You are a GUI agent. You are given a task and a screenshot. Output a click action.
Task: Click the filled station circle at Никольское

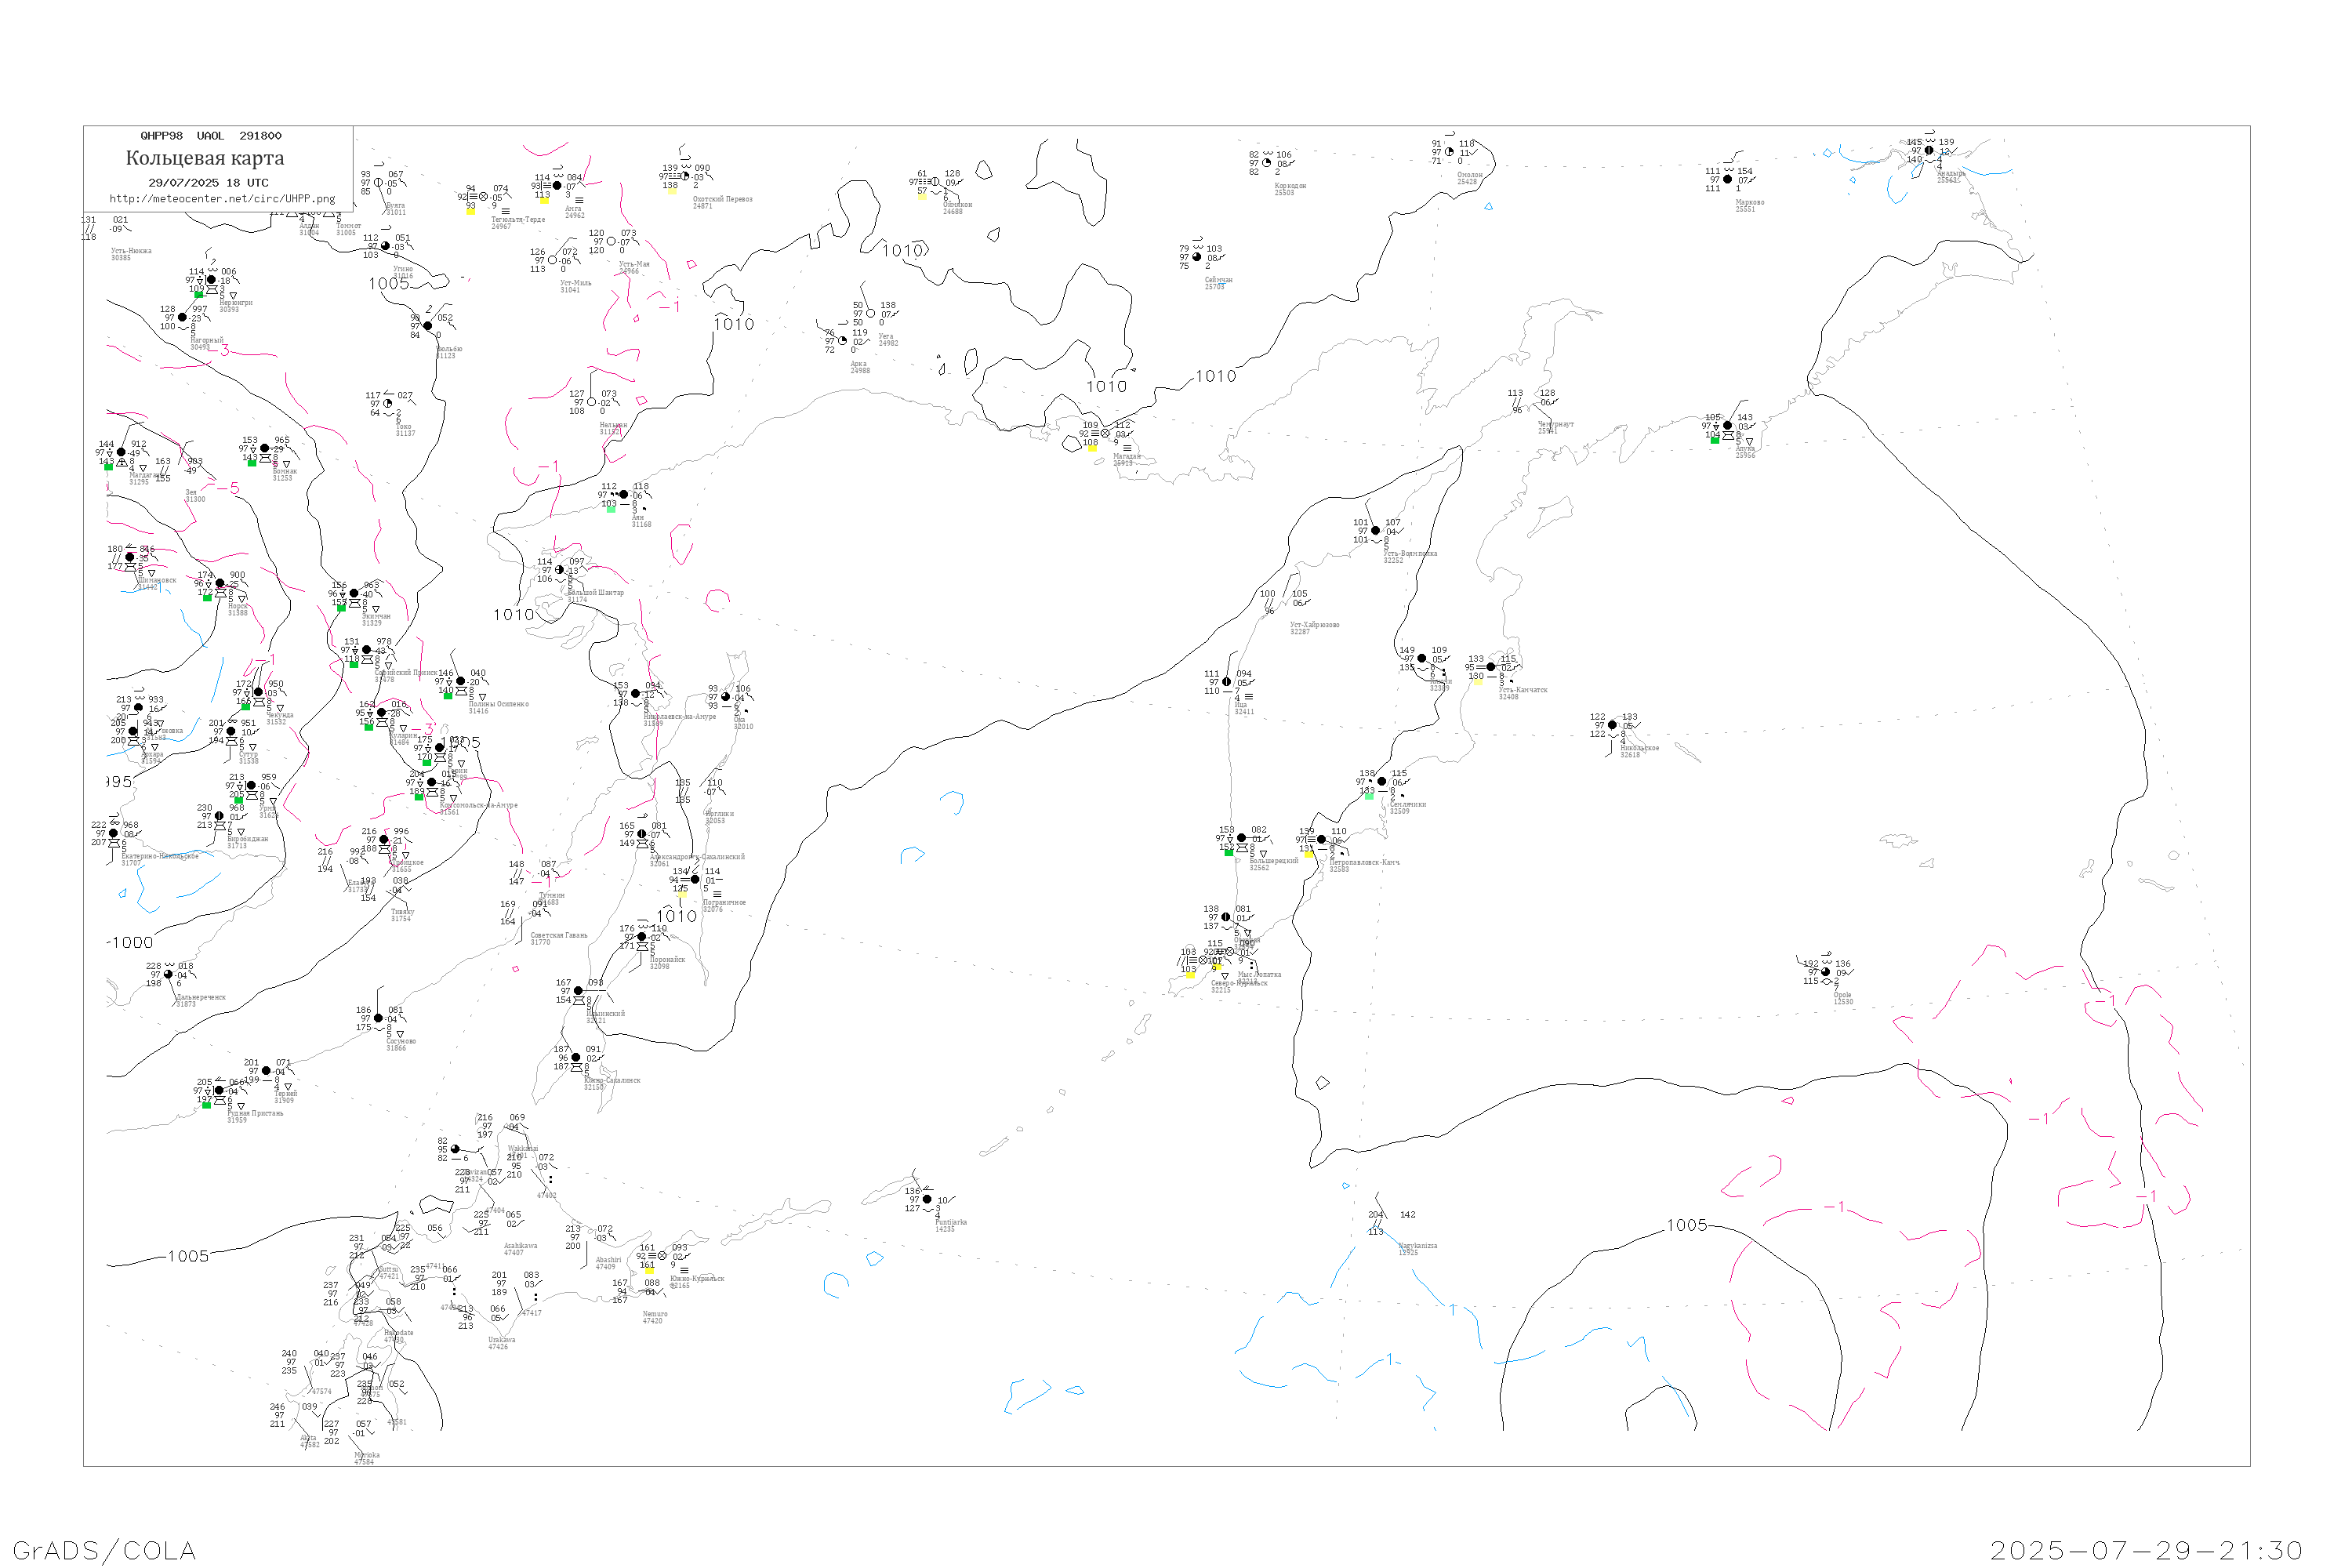point(1612,725)
